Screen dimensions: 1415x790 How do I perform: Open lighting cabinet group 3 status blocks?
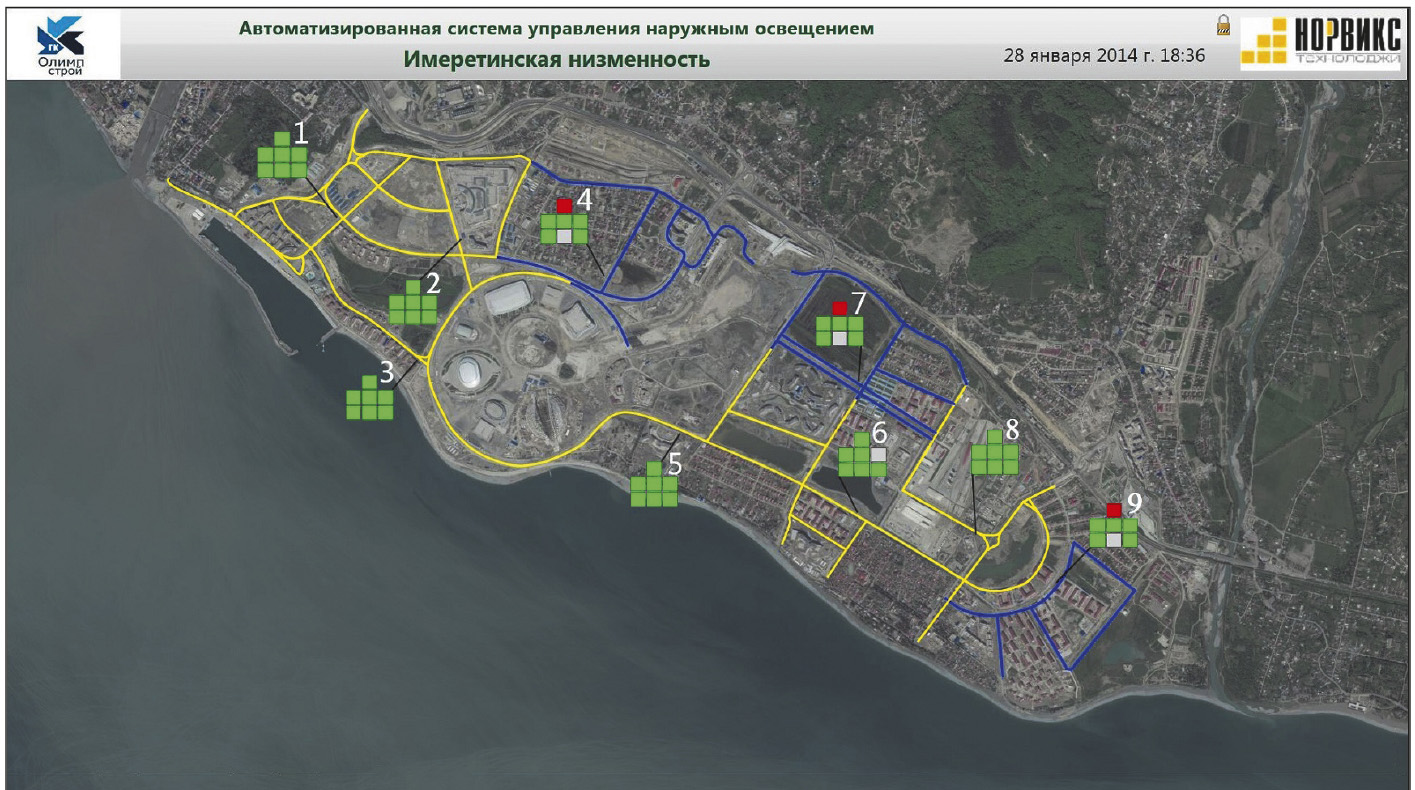pyautogui.click(x=370, y=397)
